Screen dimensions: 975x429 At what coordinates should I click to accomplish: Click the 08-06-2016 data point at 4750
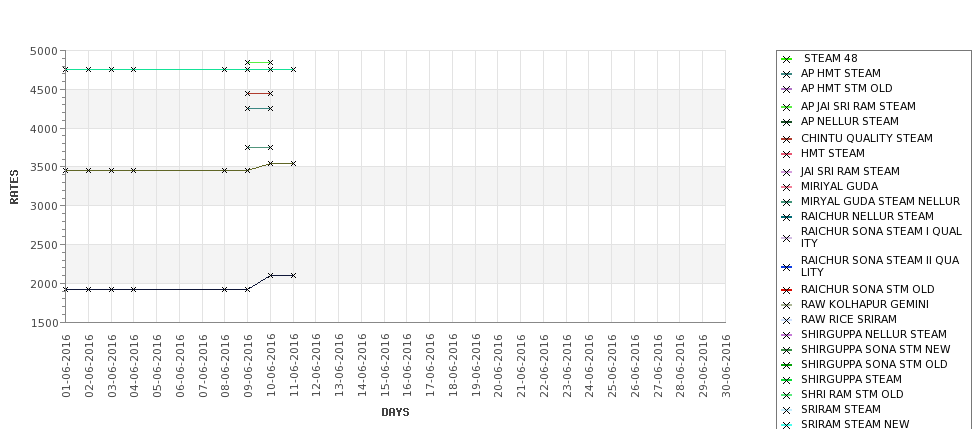click(x=224, y=70)
